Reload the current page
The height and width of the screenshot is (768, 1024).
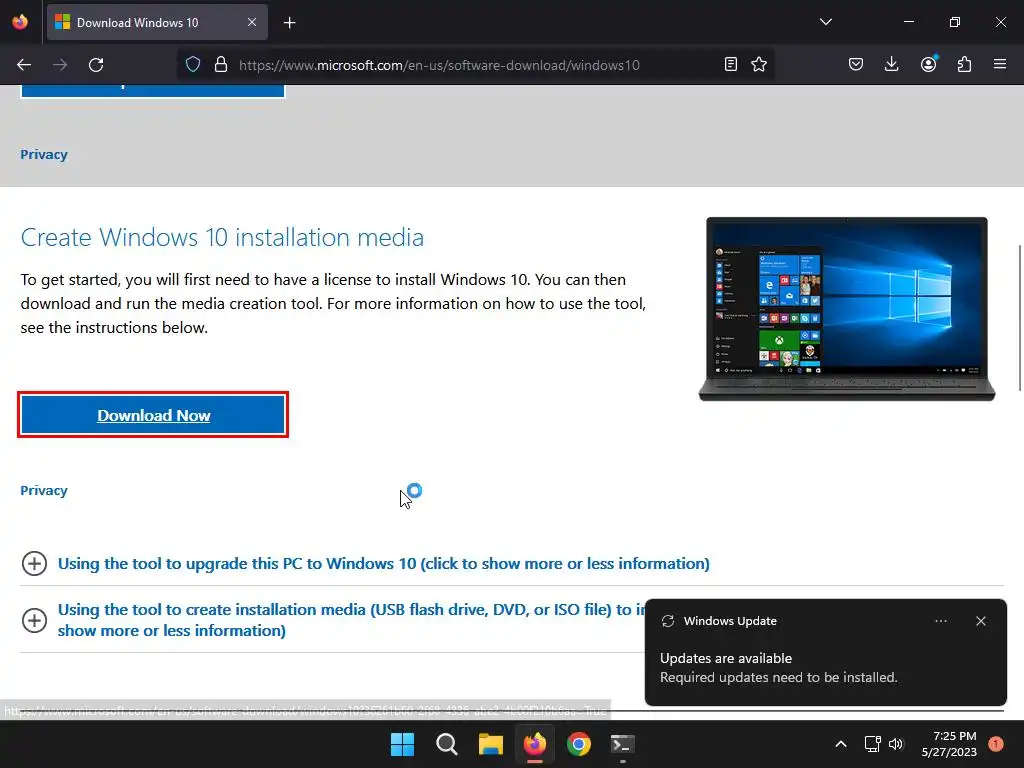click(96, 65)
